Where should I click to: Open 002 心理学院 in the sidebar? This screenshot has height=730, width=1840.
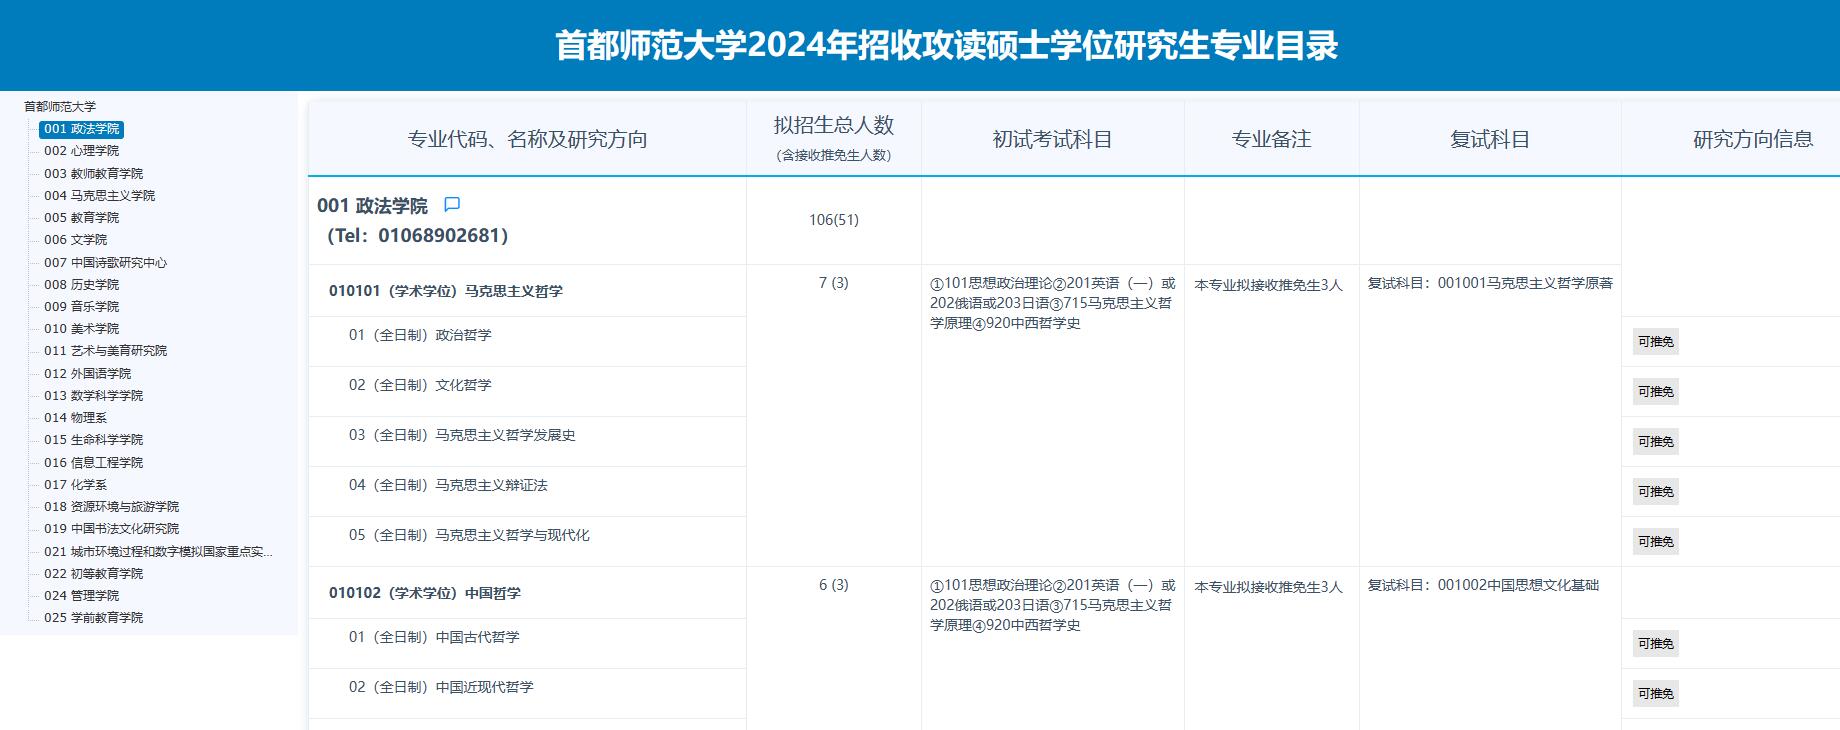tap(81, 151)
